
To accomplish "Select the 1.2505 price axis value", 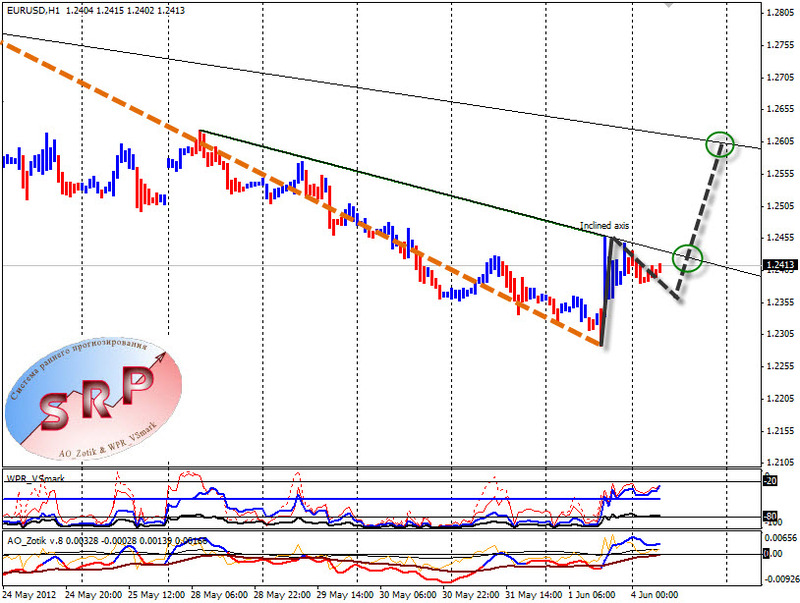I will coord(781,206).
